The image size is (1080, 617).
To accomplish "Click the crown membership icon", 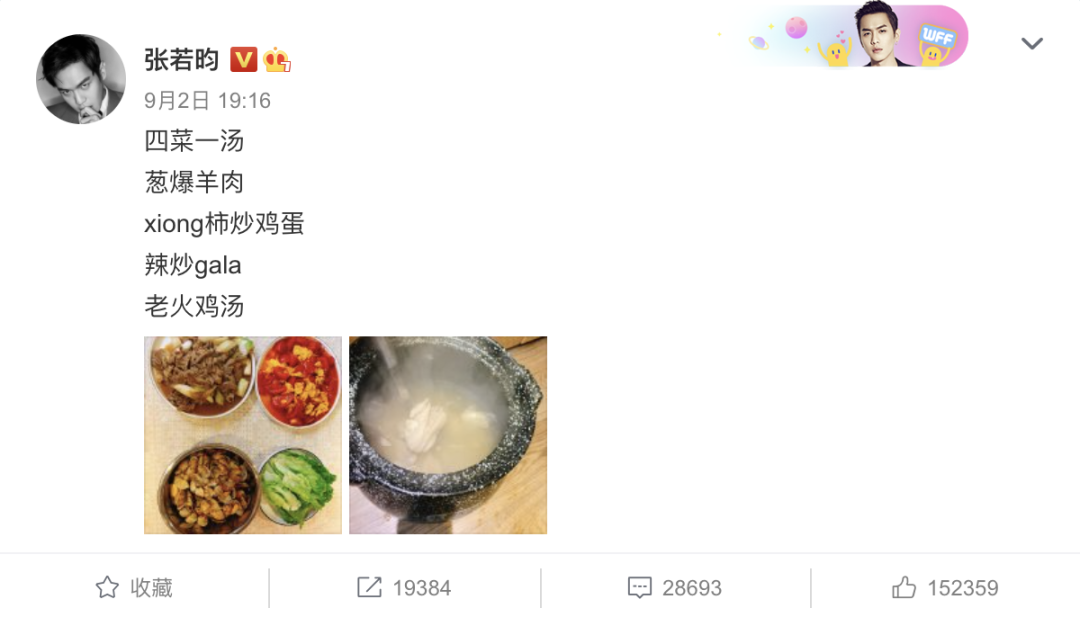I will click(x=277, y=60).
